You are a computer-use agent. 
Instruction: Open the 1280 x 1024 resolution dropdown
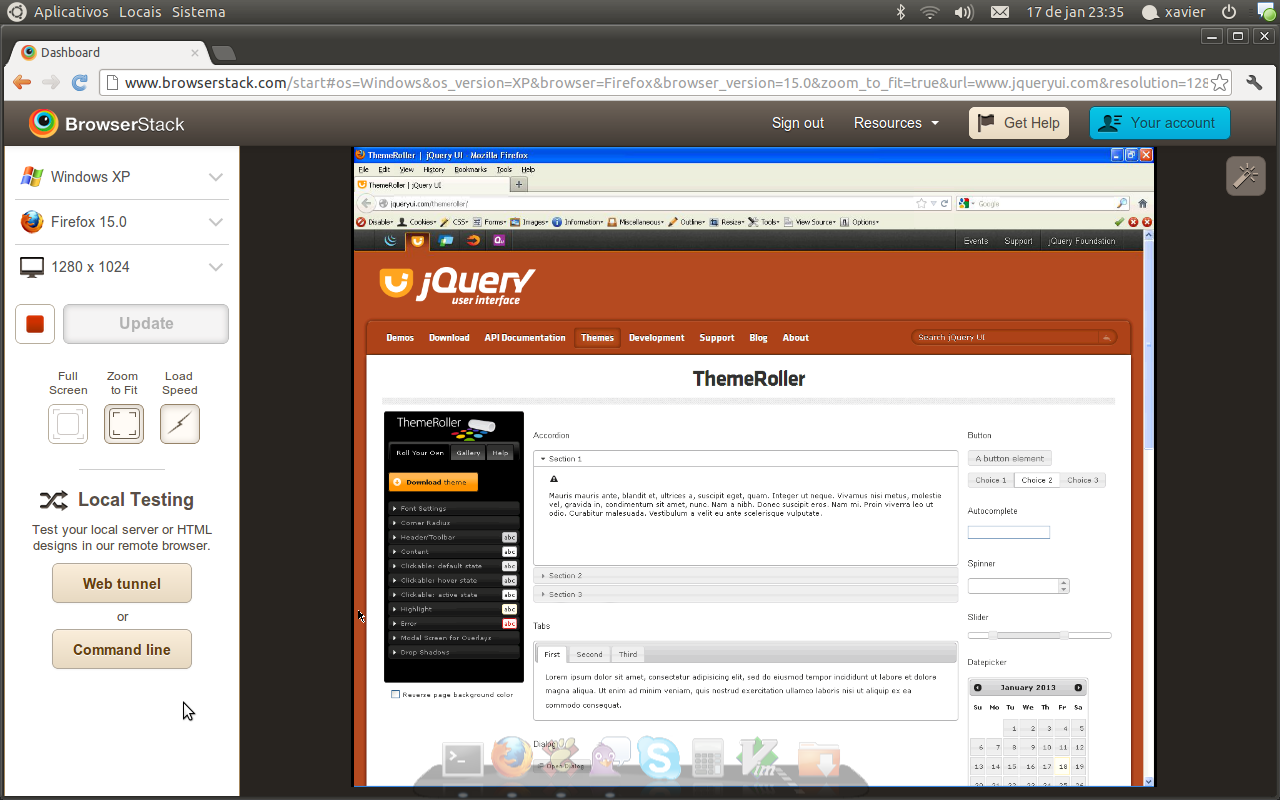pyautogui.click(x=122, y=267)
